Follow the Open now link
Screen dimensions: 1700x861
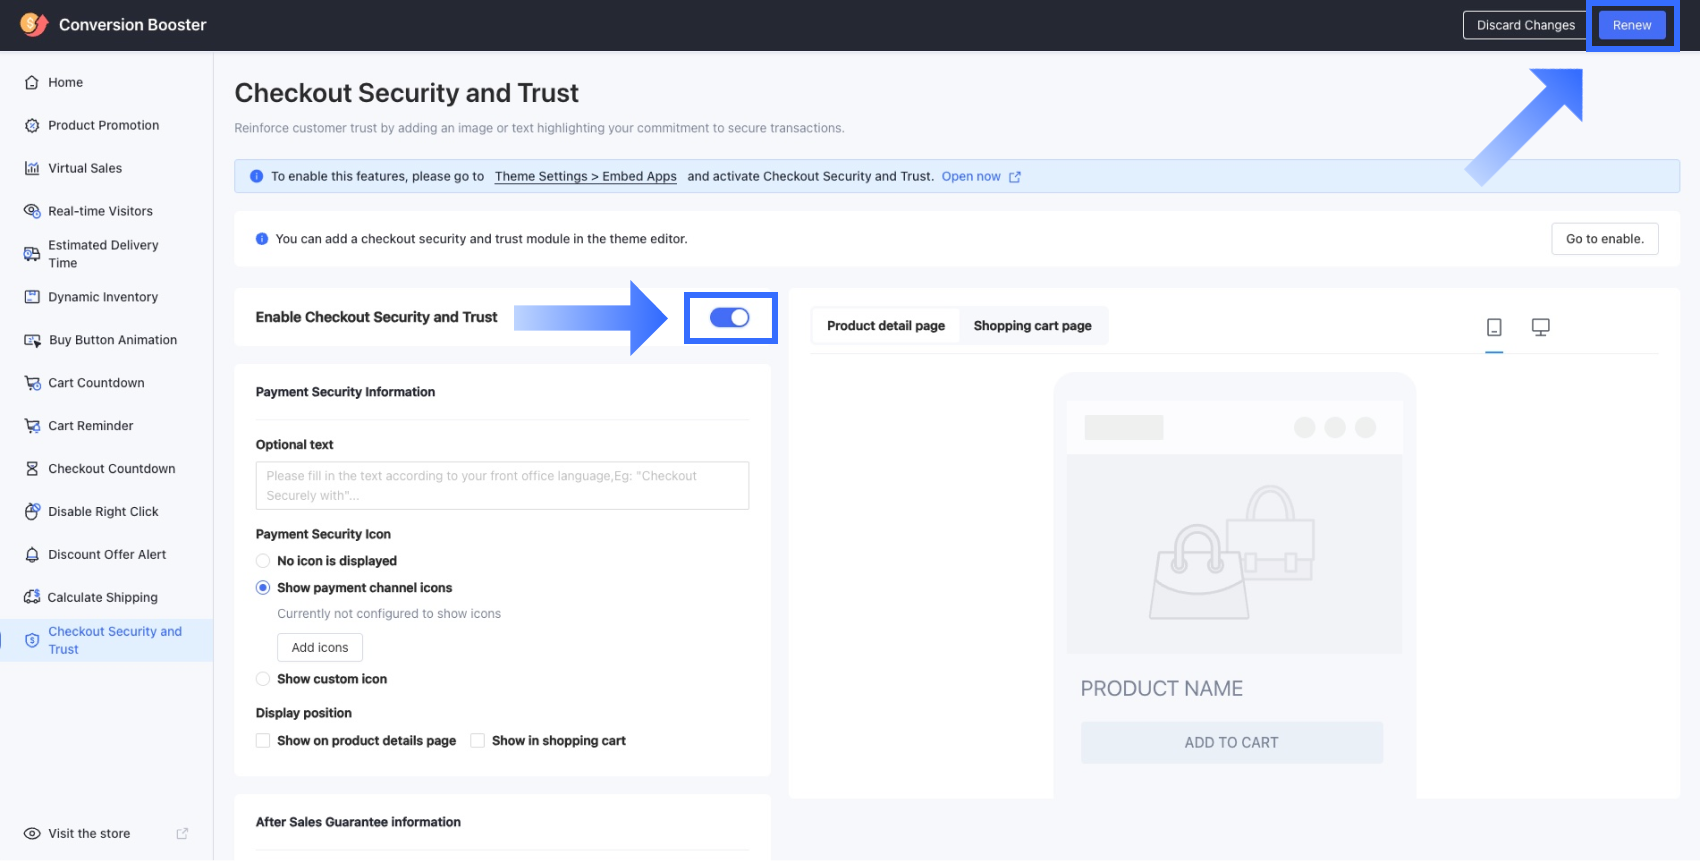tap(971, 177)
